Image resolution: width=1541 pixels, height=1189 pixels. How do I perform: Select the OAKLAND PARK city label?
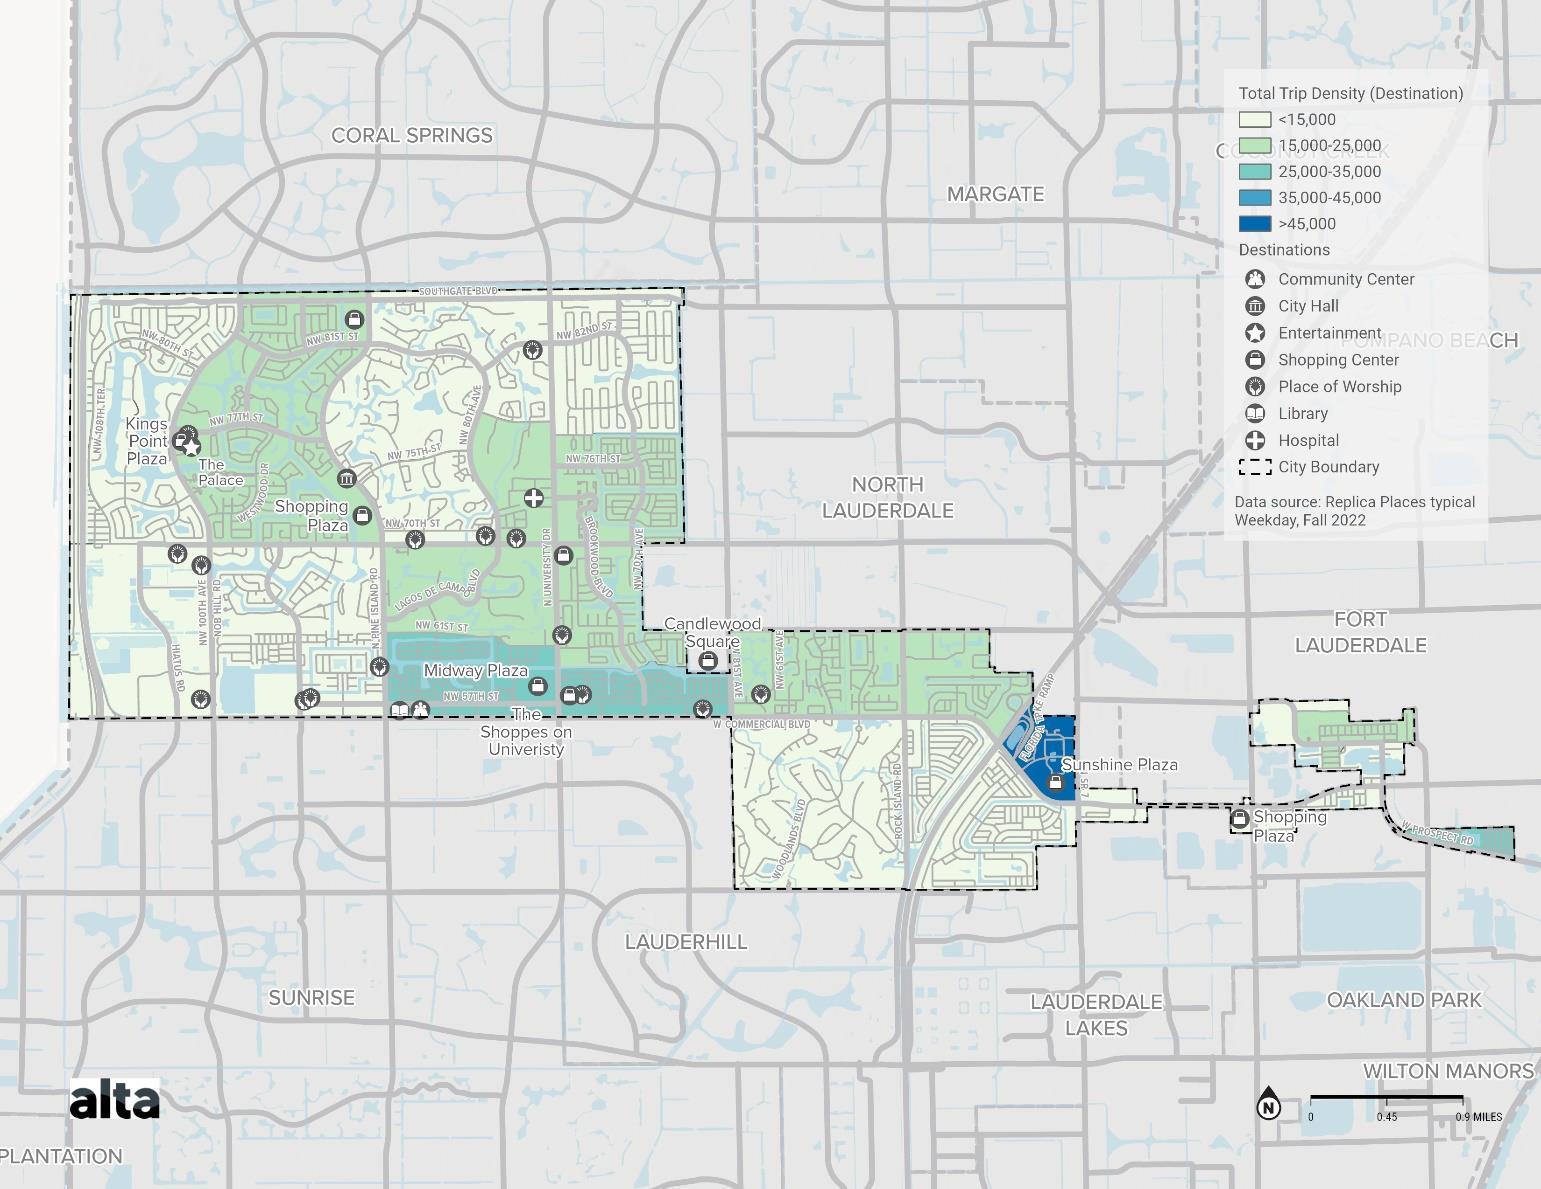click(1404, 1000)
